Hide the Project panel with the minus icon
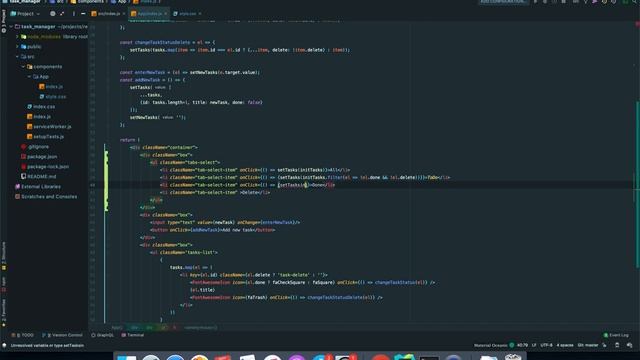The width and height of the screenshot is (640, 360). pyautogui.click(x=83, y=13)
